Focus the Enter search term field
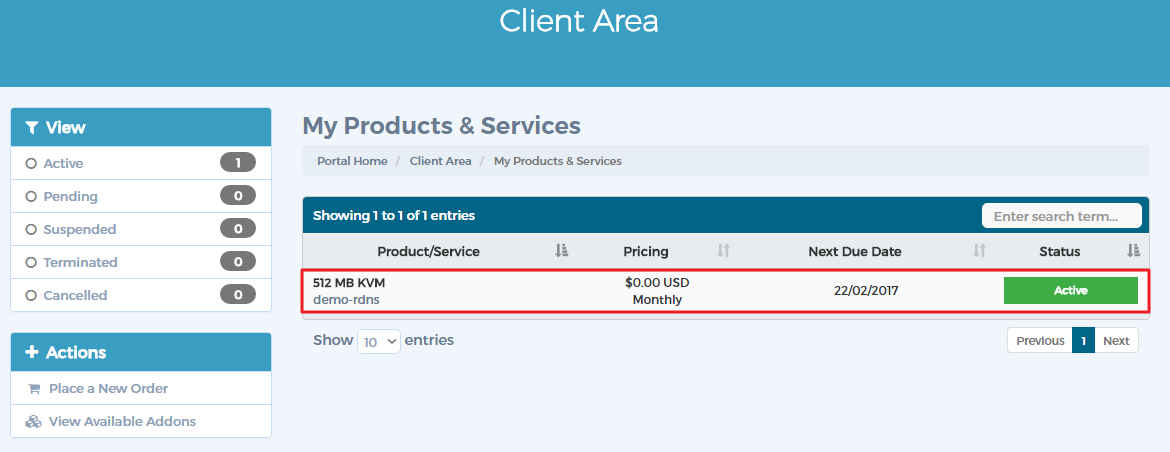The width and height of the screenshot is (1170, 452). (1061, 216)
